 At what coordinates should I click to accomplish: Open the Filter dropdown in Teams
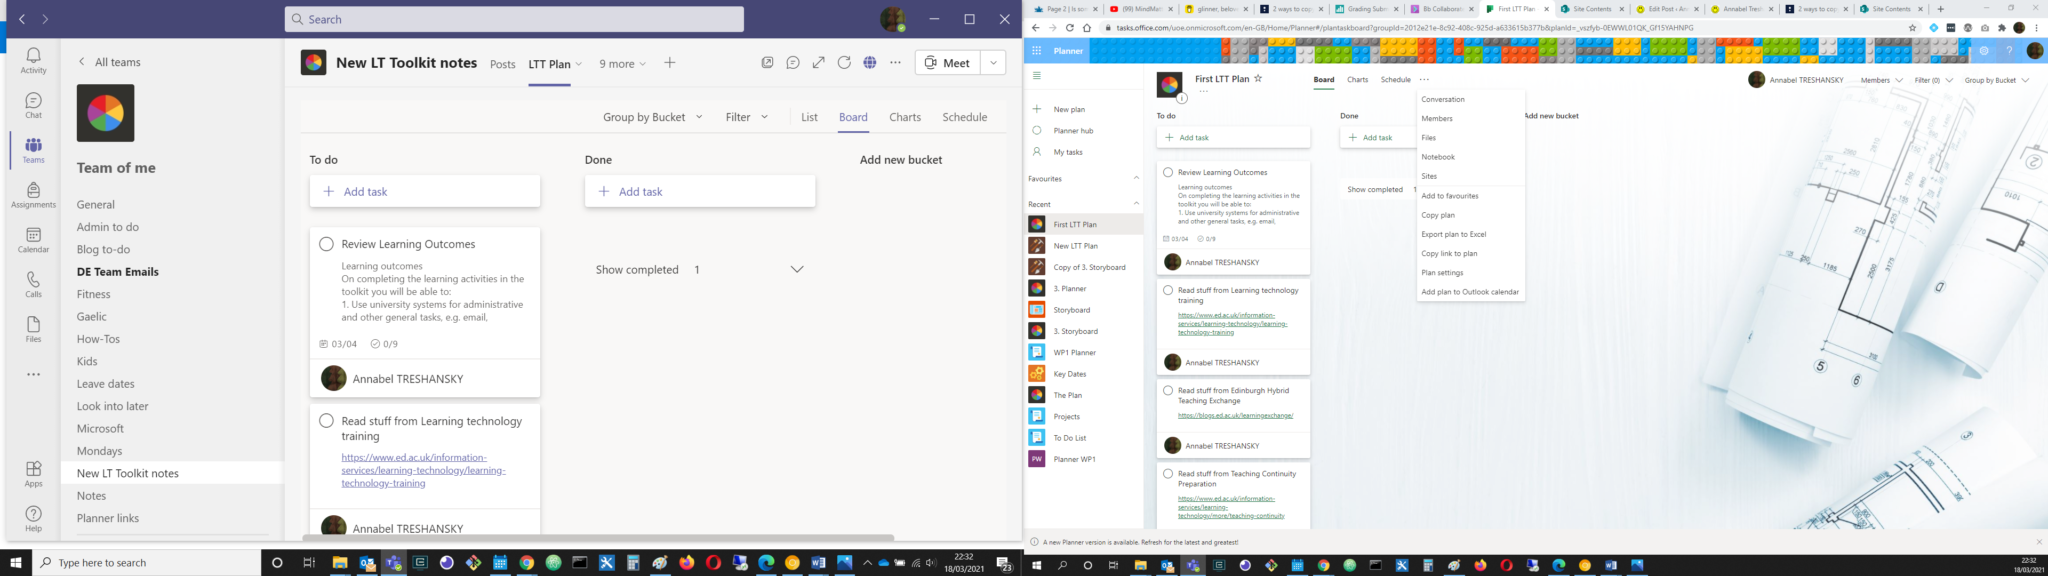pos(747,117)
